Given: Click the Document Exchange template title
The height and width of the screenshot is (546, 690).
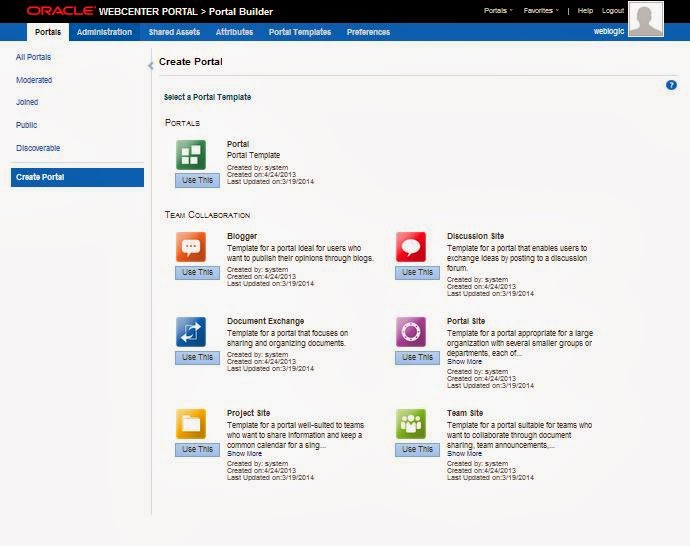Looking at the screenshot, I should point(265,321).
